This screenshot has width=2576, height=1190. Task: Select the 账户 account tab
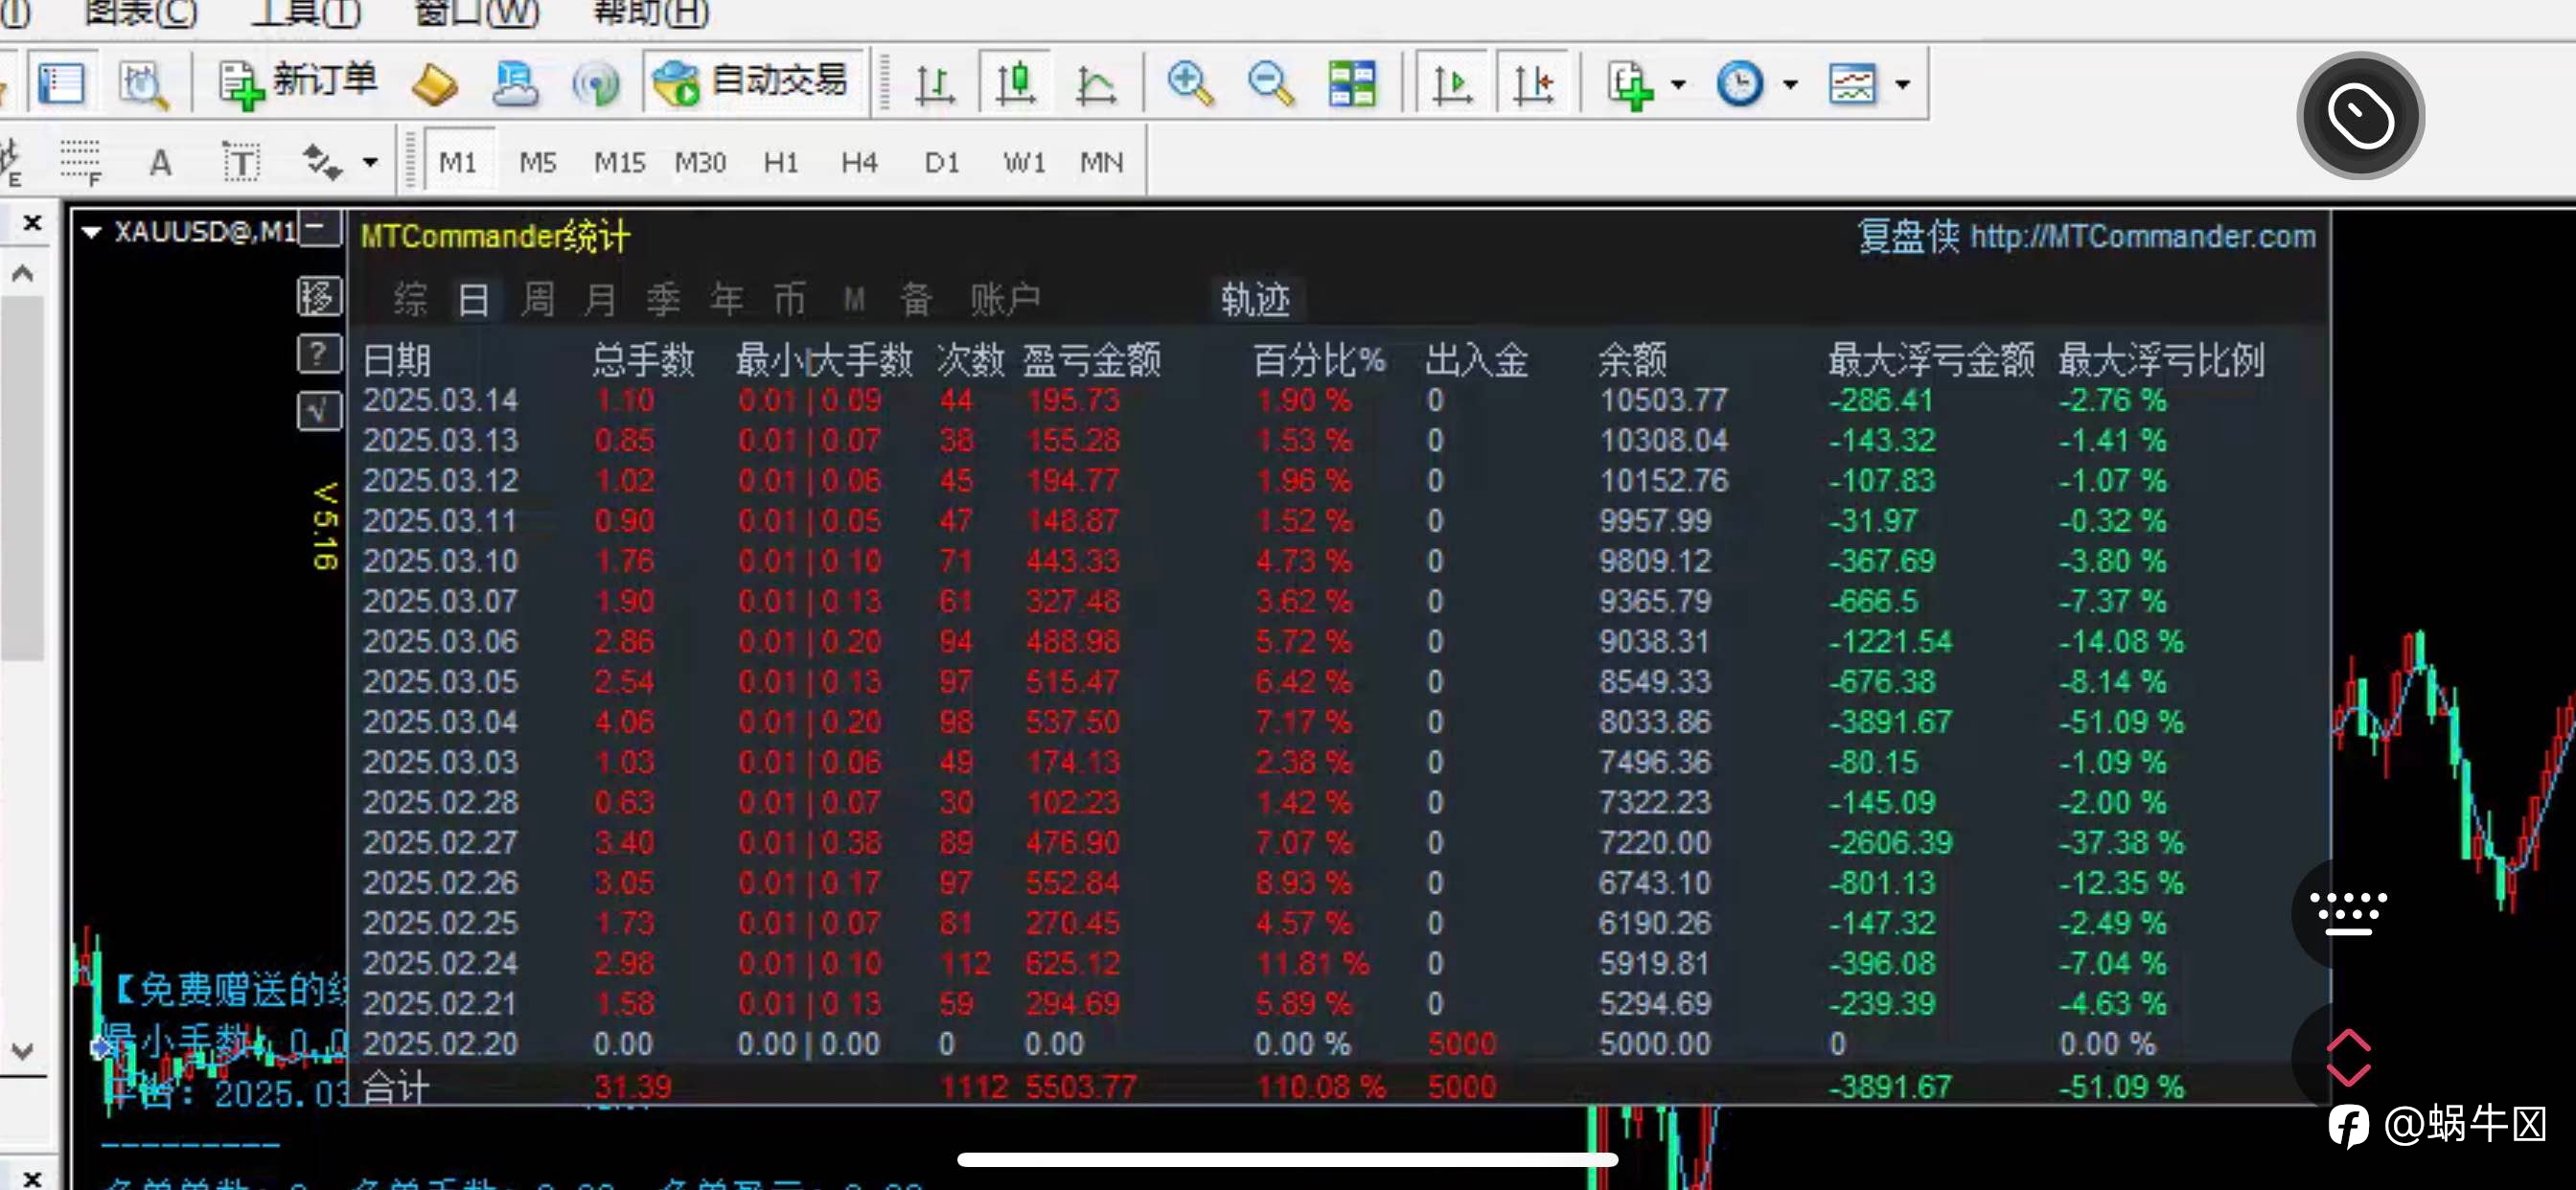click(x=1005, y=299)
